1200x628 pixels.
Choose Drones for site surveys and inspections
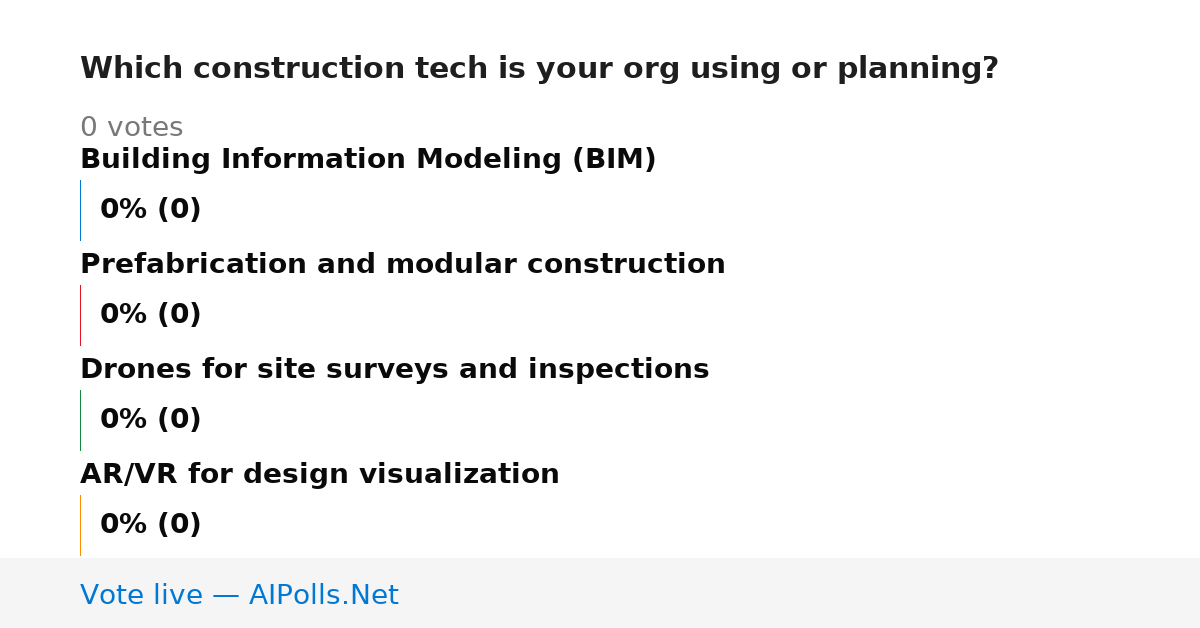click(394, 370)
